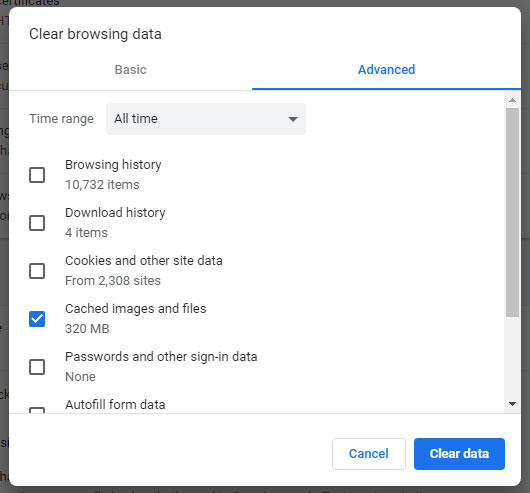Check the Browsing history checkbox
The image size is (530, 493).
pos(37,175)
